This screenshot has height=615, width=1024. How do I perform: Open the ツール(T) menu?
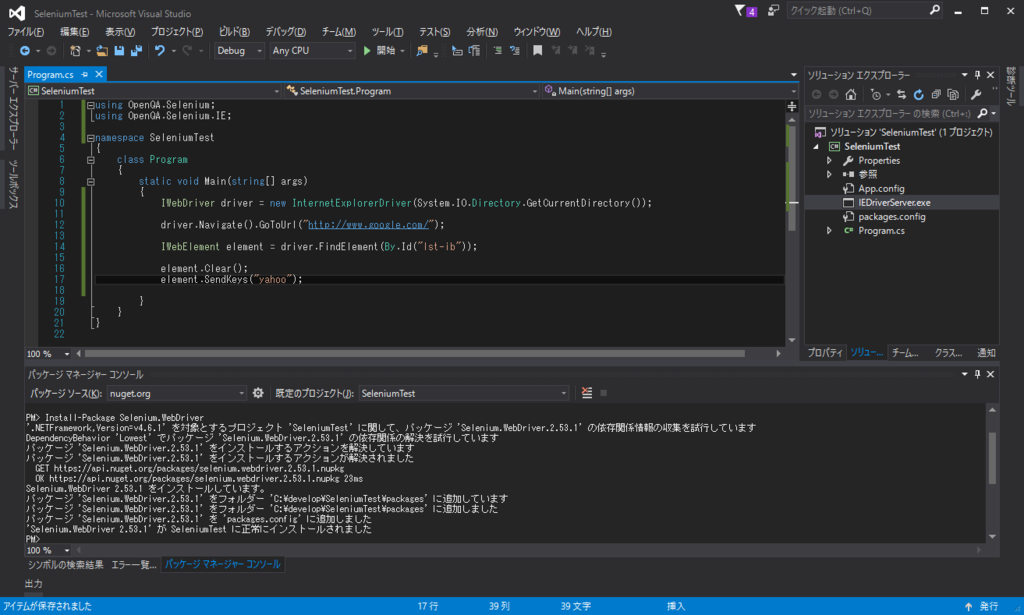point(387,32)
